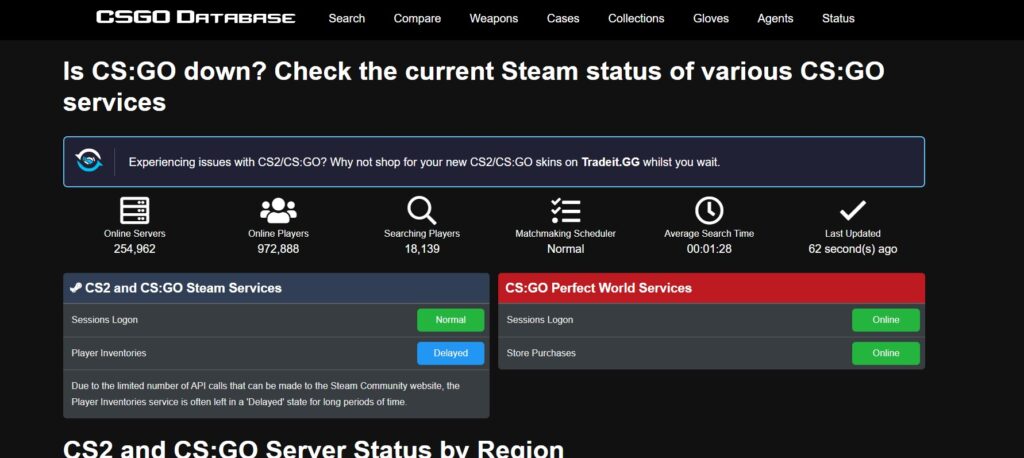Go to the Weapons section

(x=494, y=18)
